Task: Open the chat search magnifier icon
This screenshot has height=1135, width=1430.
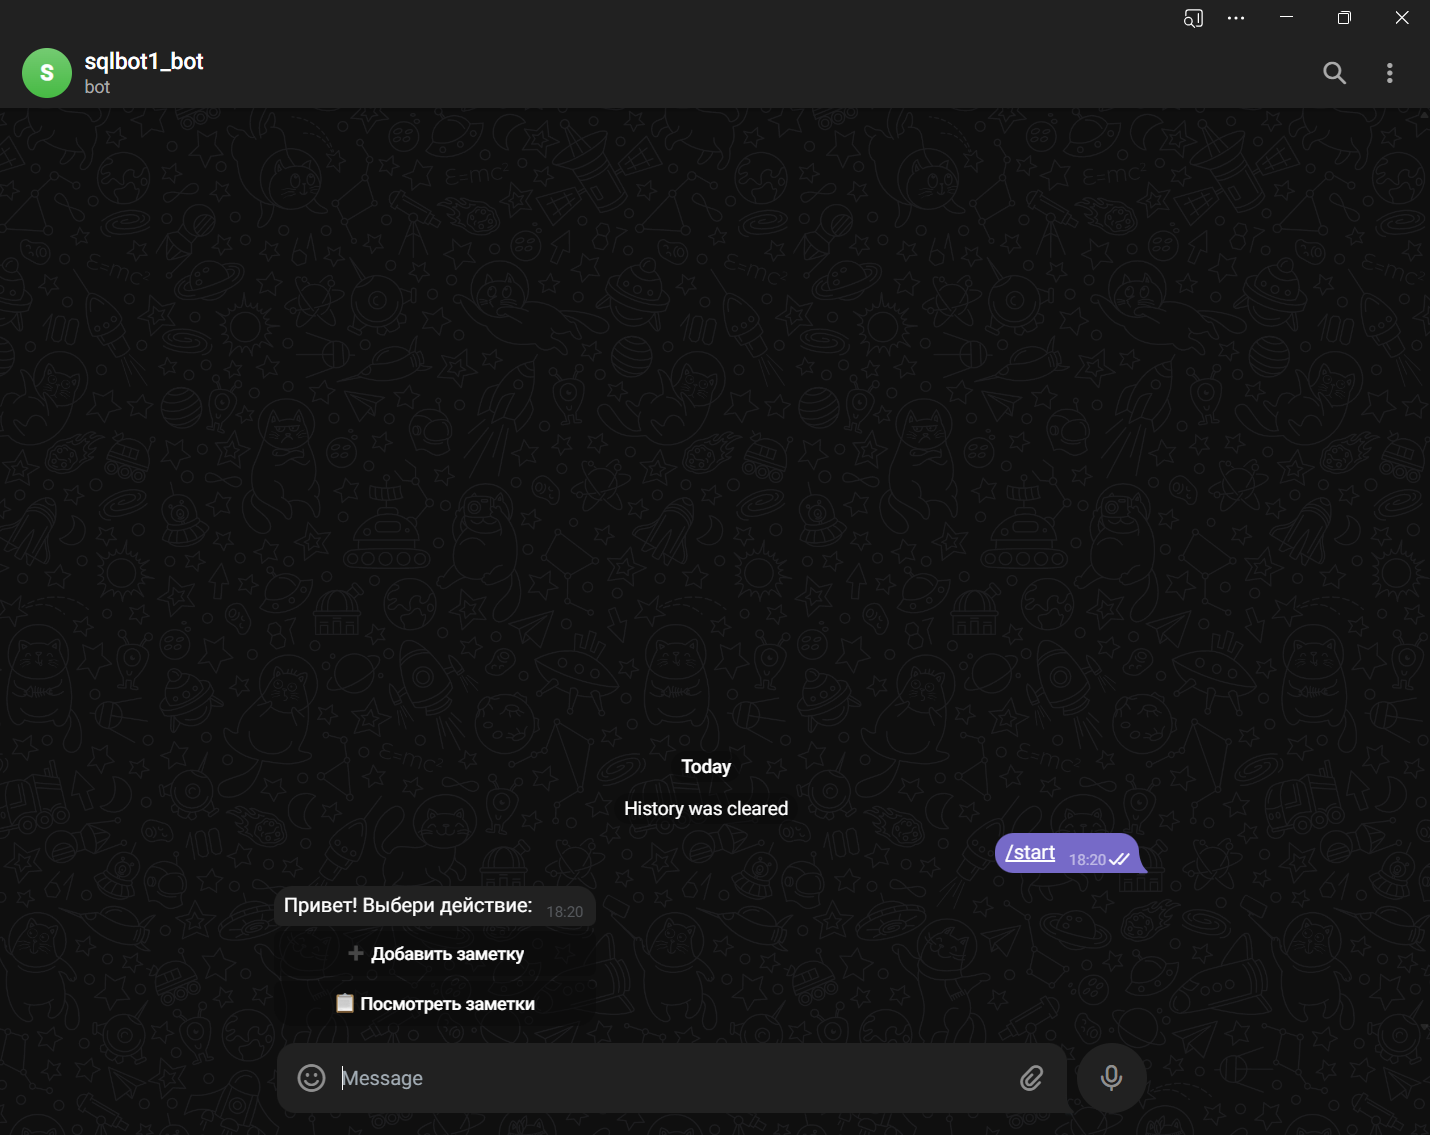Action: coord(1334,73)
